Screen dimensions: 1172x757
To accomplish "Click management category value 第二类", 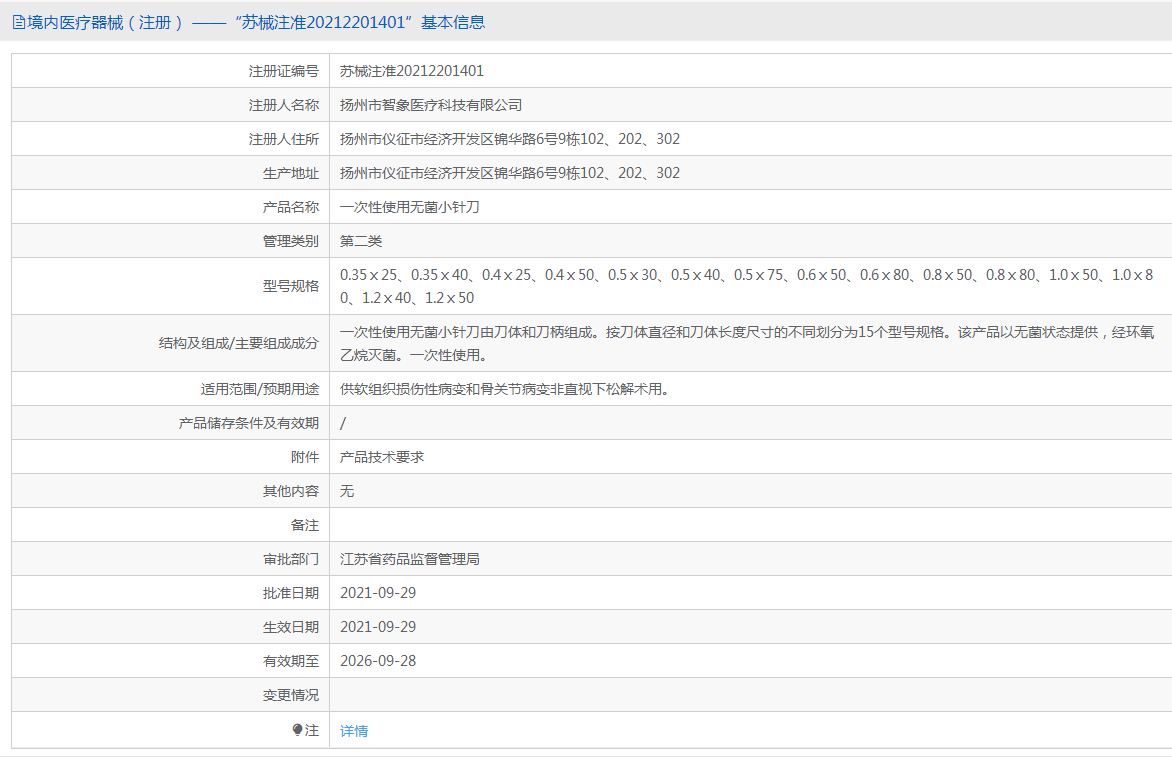I will (361, 241).
